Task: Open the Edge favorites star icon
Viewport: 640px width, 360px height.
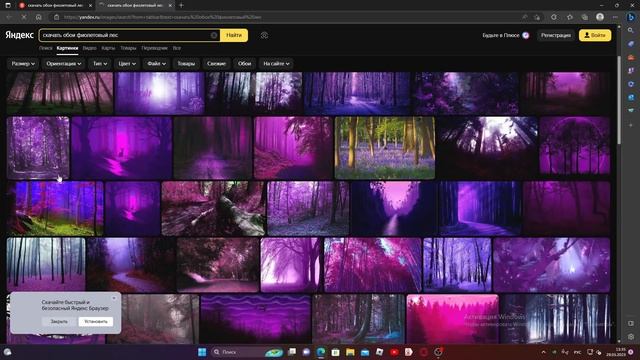Action: (570, 17)
